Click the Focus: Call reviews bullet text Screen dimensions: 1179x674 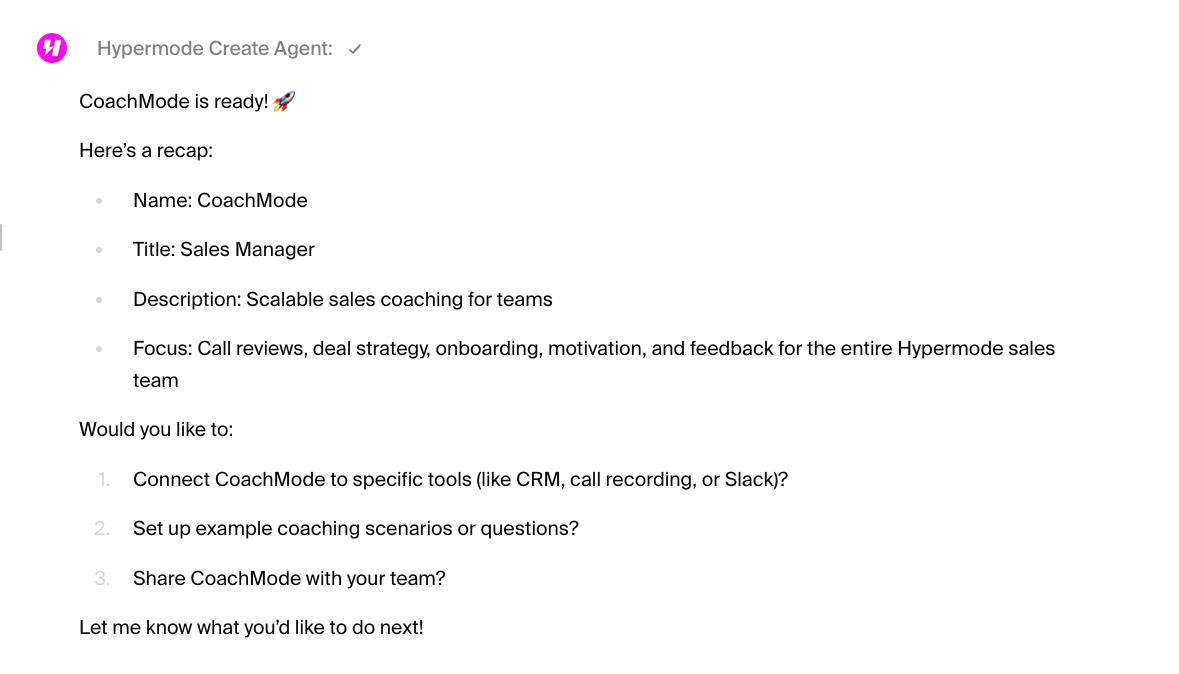[x=594, y=364]
